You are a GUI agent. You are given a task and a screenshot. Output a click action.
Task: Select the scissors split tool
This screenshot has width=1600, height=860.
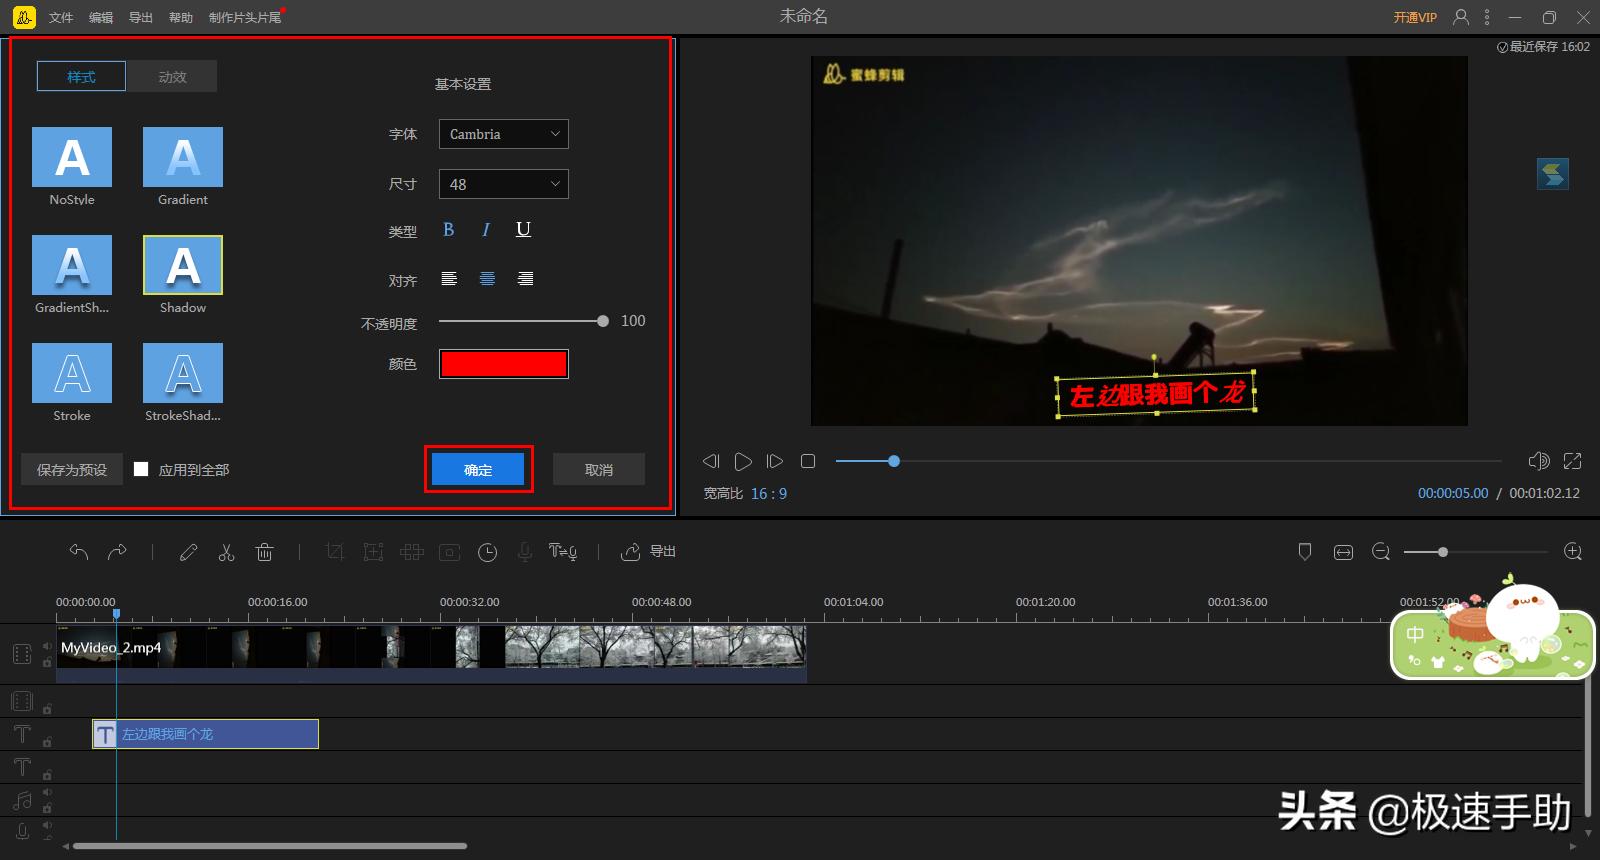coord(226,552)
